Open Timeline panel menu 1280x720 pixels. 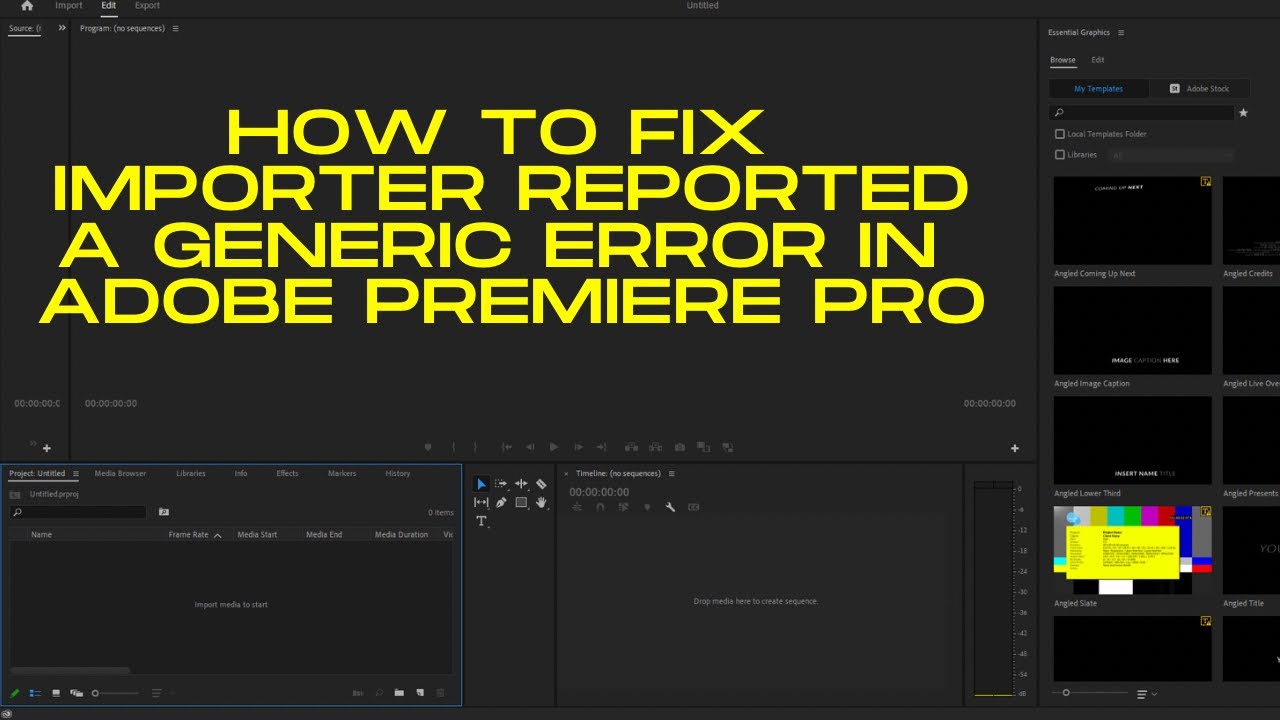[671, 473]
